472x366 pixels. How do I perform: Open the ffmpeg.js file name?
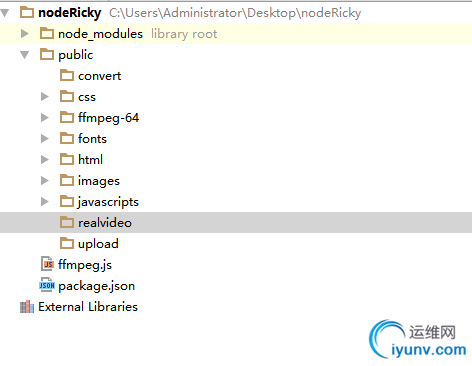85,265
